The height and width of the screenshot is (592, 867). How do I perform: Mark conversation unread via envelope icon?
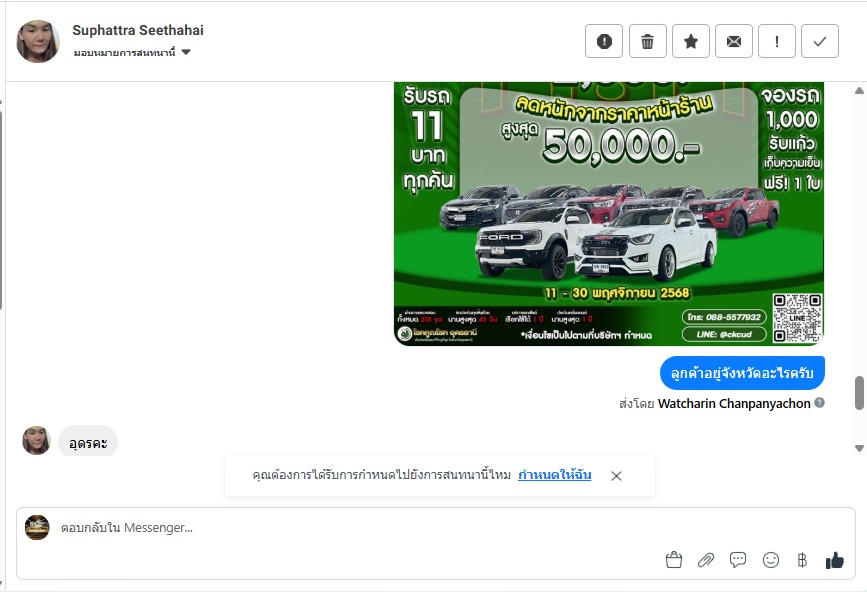pyautogui.click(x=734, y=41)
